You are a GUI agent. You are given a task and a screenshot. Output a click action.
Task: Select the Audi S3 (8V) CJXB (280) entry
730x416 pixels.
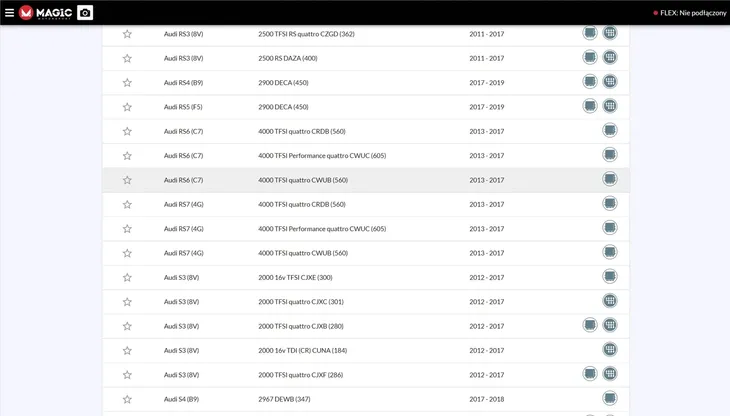(366, 326)
